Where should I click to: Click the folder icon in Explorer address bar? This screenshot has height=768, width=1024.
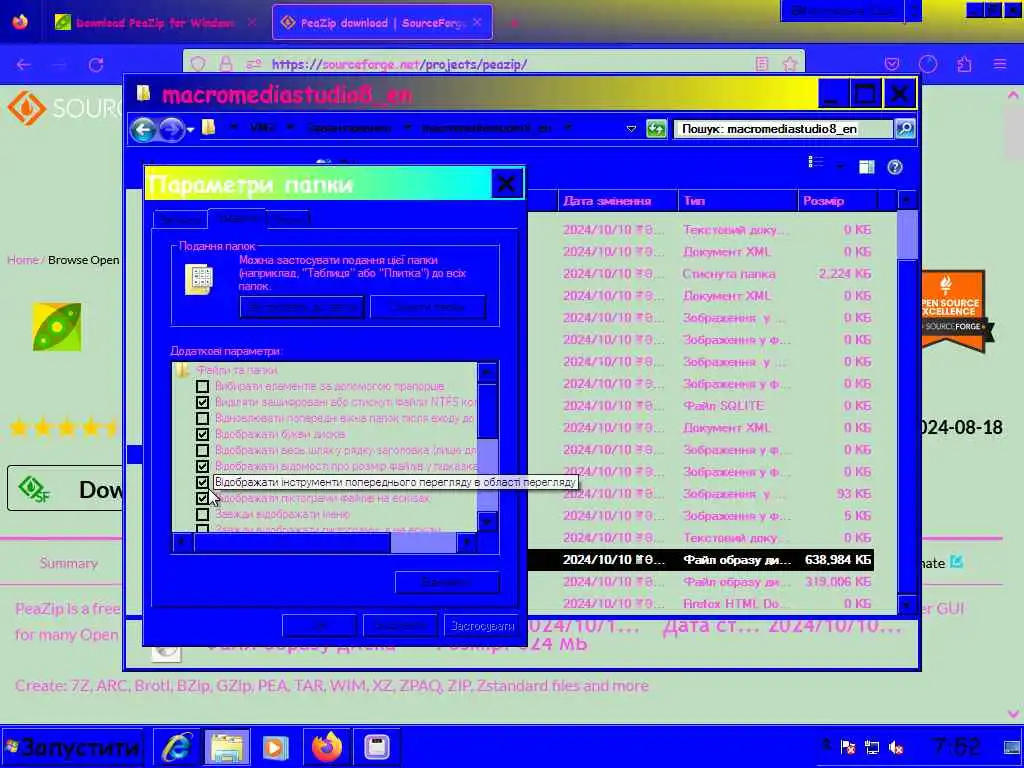coord(209,127)
